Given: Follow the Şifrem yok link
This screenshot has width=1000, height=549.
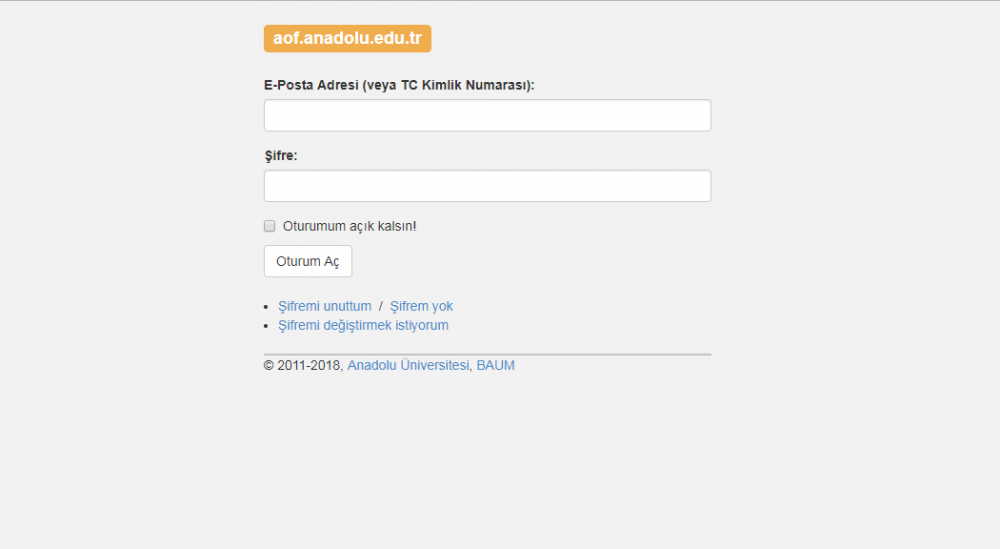Looking at the screenshot, I should click(x=421, y=306).
